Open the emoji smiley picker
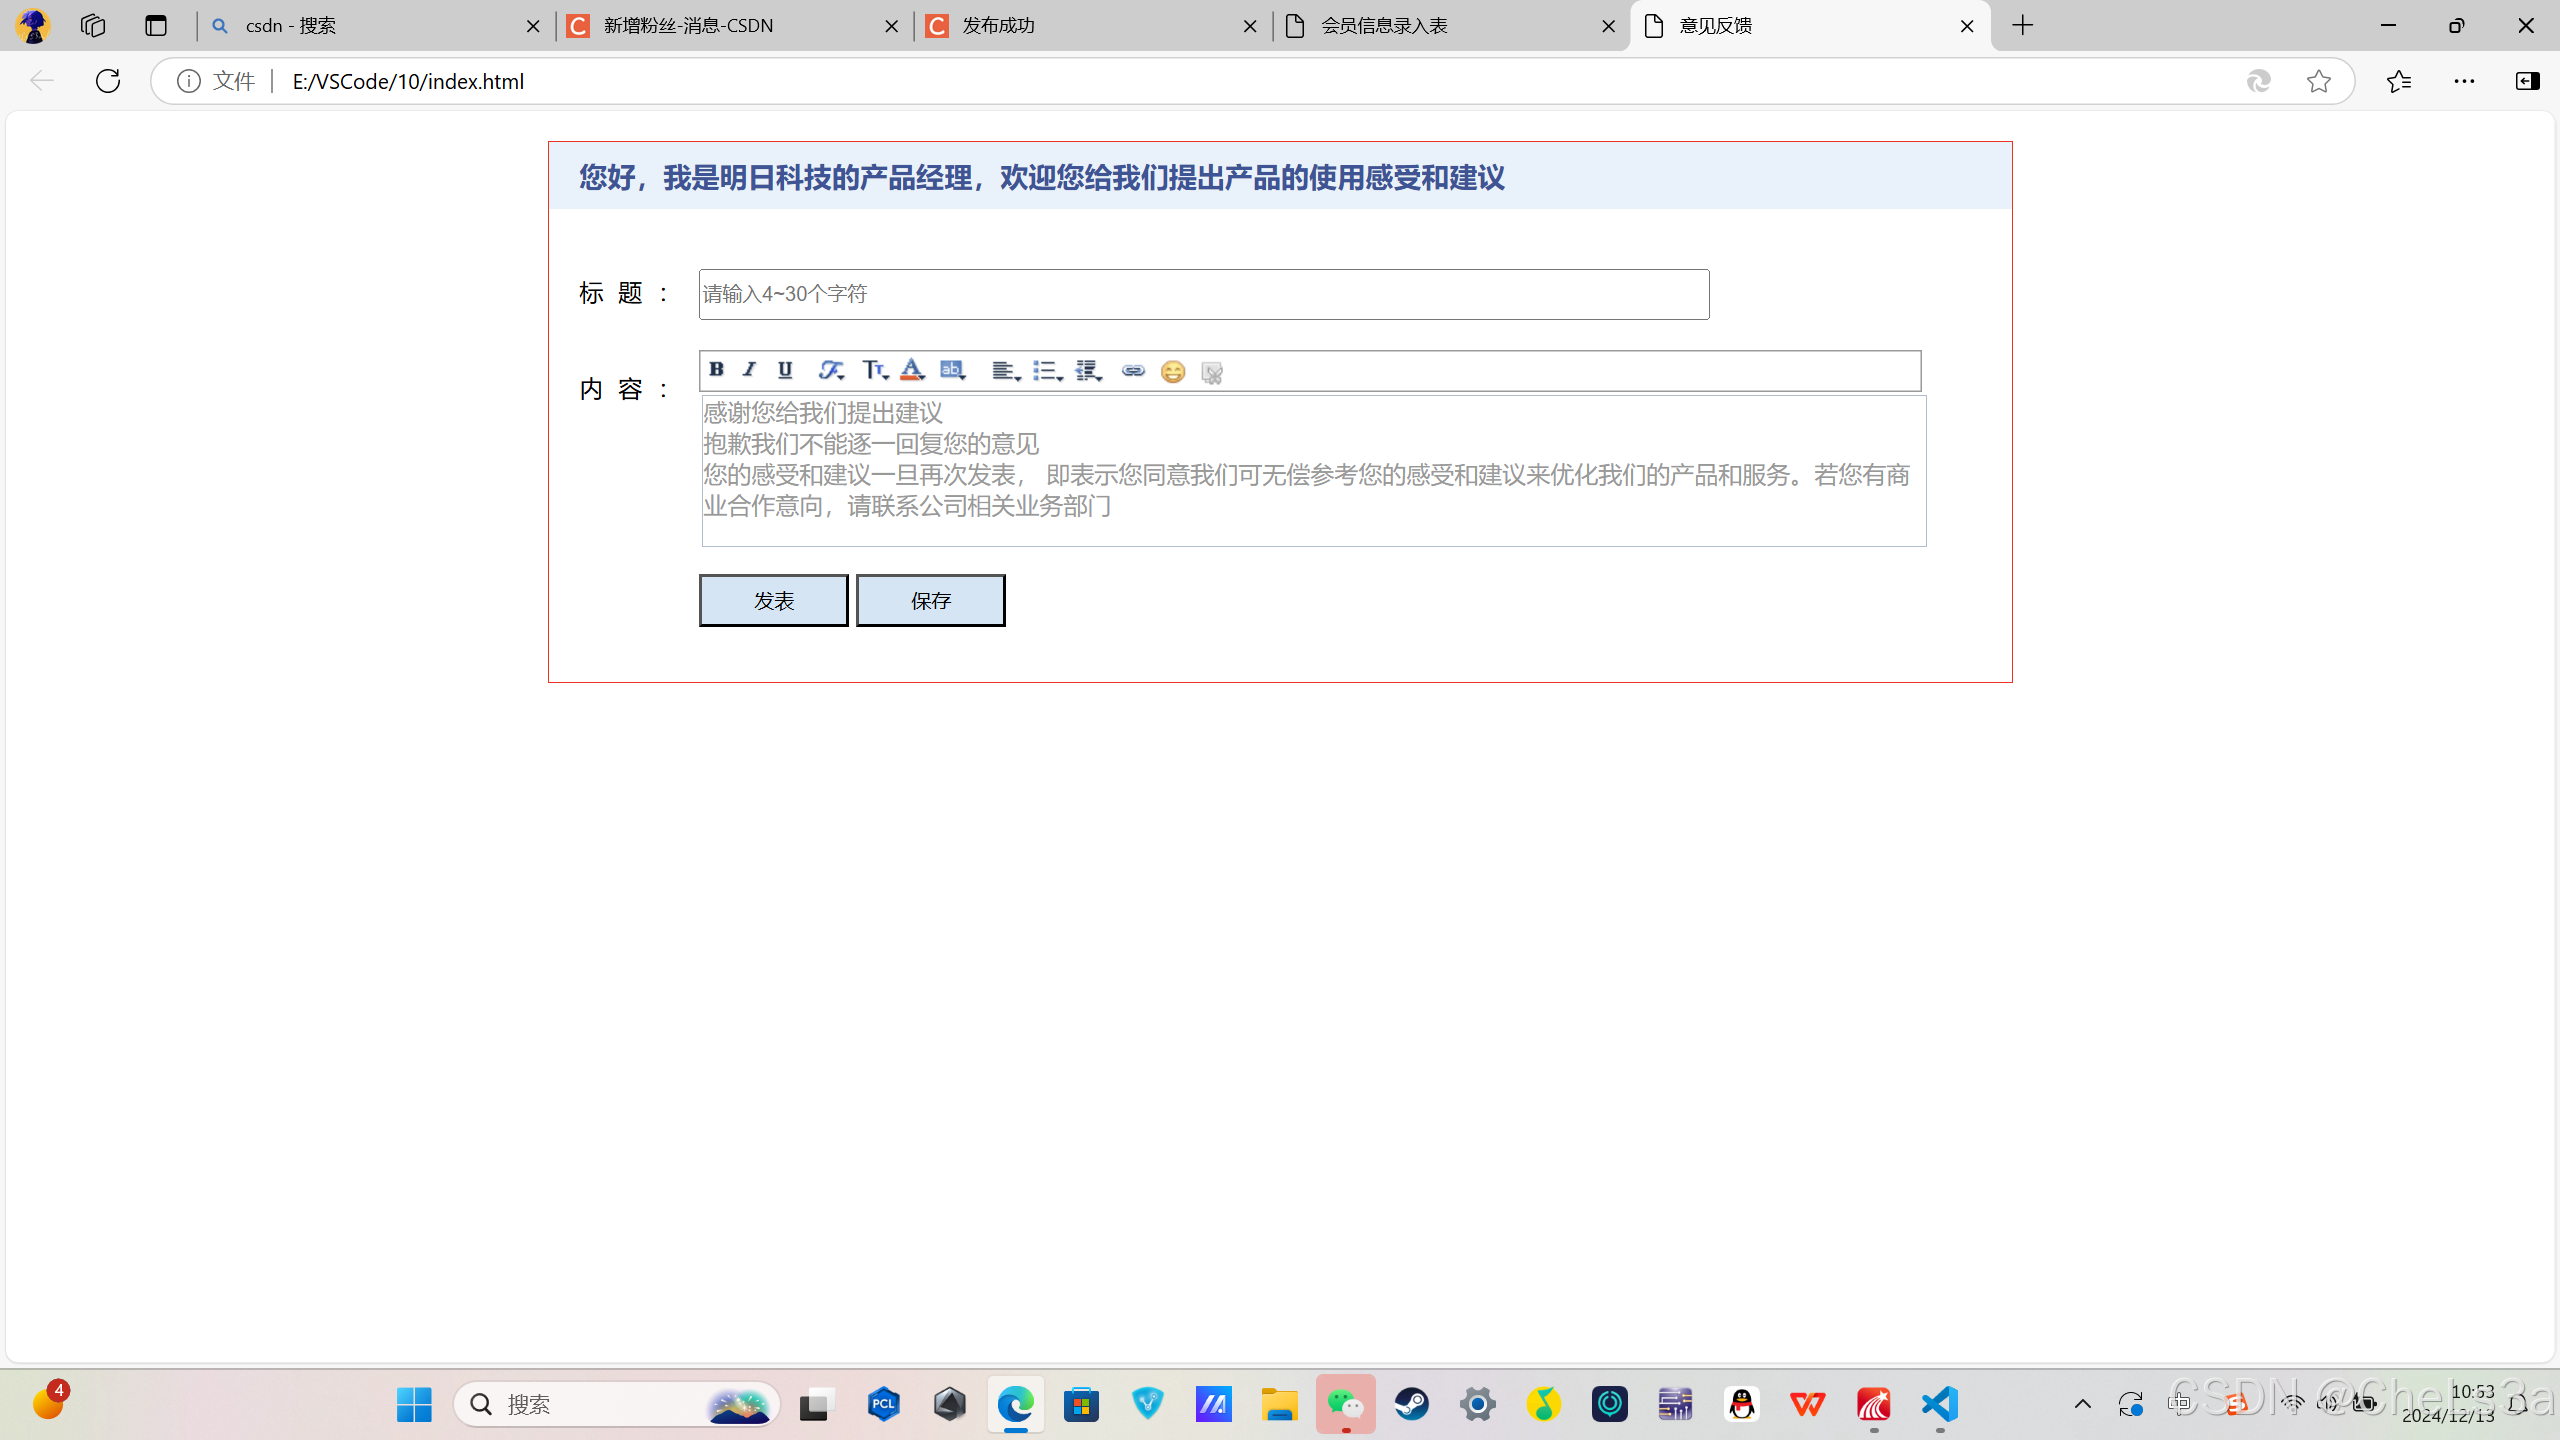 [x=1173, y=372]
